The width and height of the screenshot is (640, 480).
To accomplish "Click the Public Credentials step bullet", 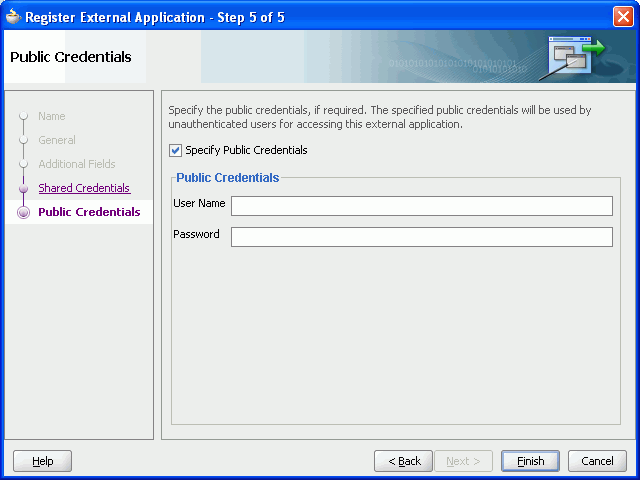I will pyautogui.click(x=23, y=212).
